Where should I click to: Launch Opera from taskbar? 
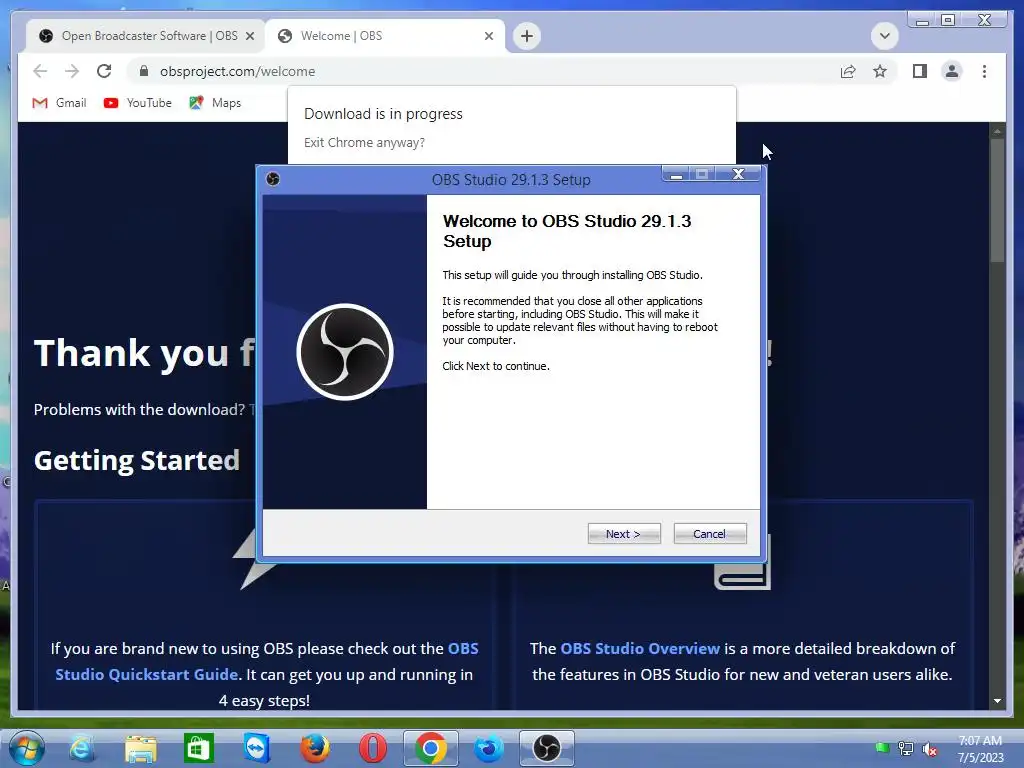pyautogui.click(x=373, y=748)
